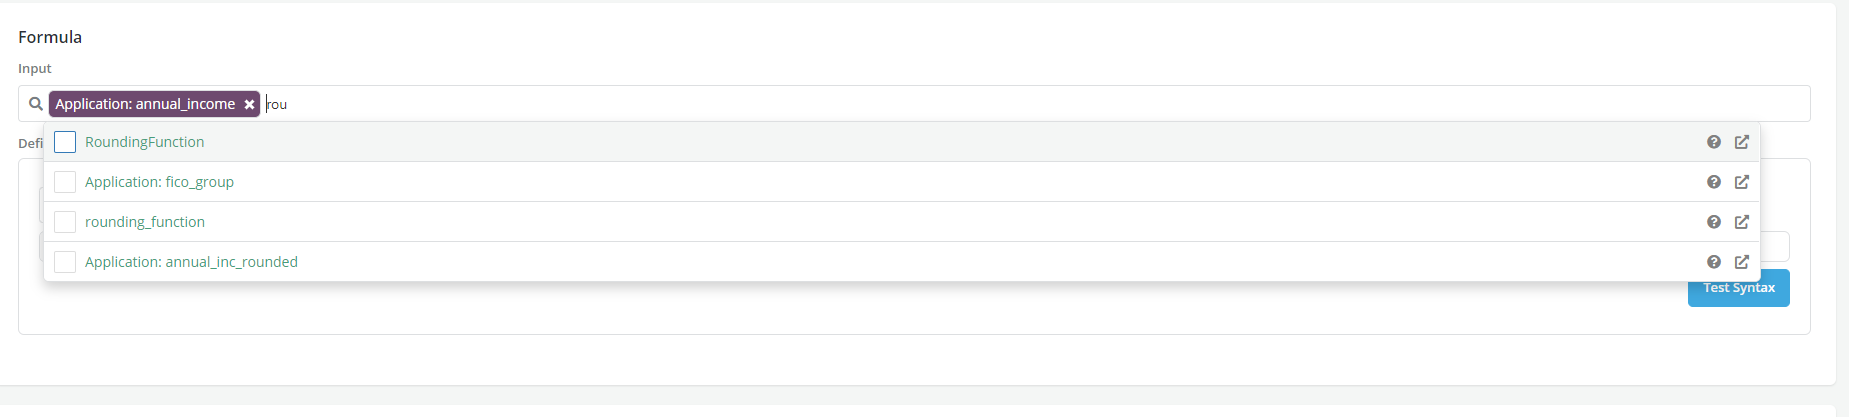This screenshot has width=1849, height=417.
Task: Check the RoundingFunction checkbox
Action: (65, 142)
